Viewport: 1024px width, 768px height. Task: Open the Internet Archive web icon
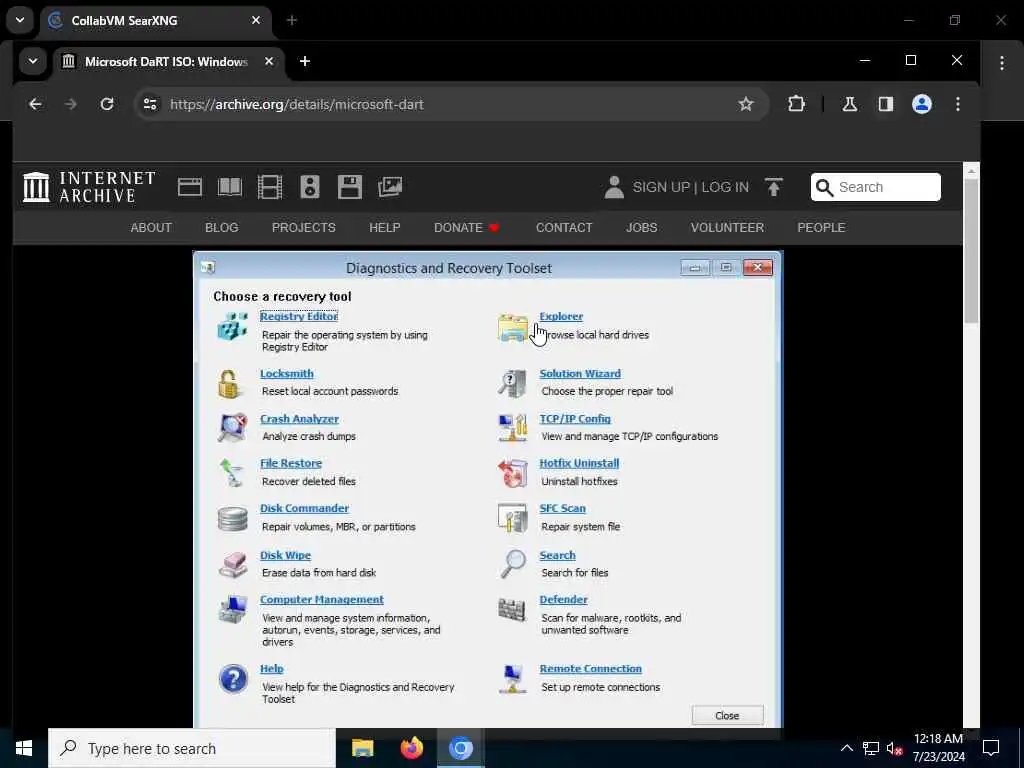point(189,187)
